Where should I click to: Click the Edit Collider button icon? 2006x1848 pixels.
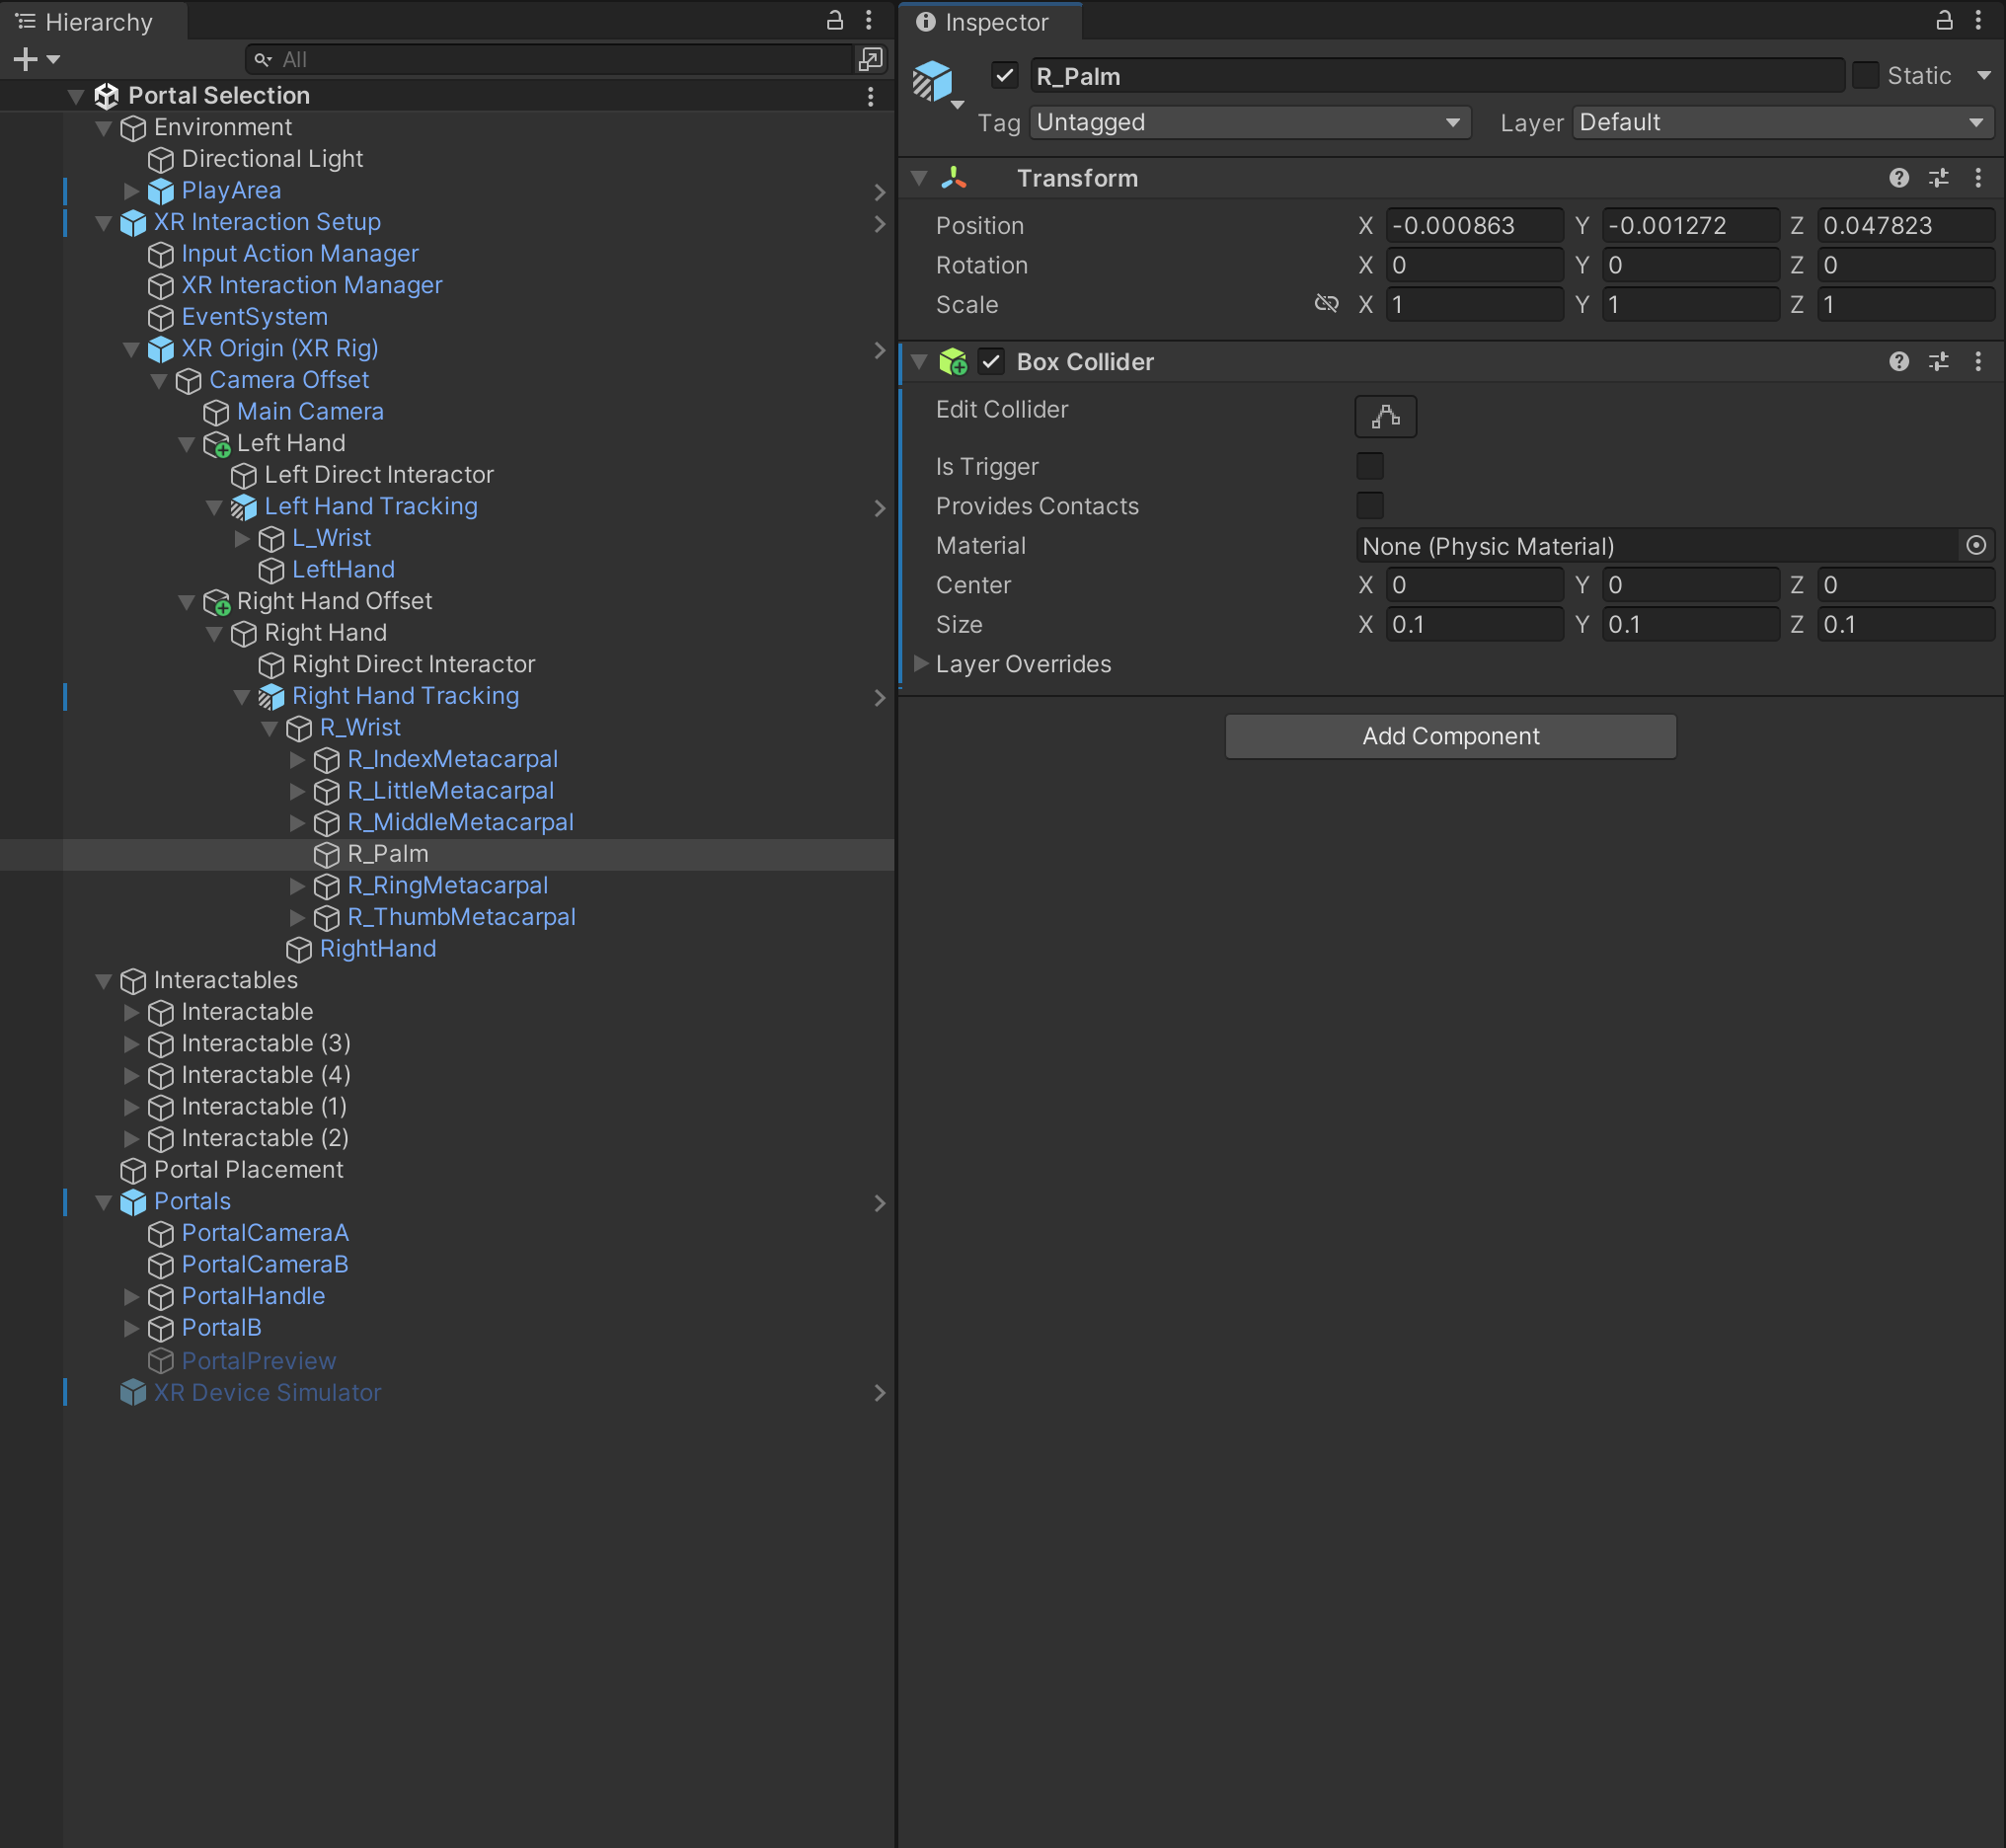pos(1385,416)
